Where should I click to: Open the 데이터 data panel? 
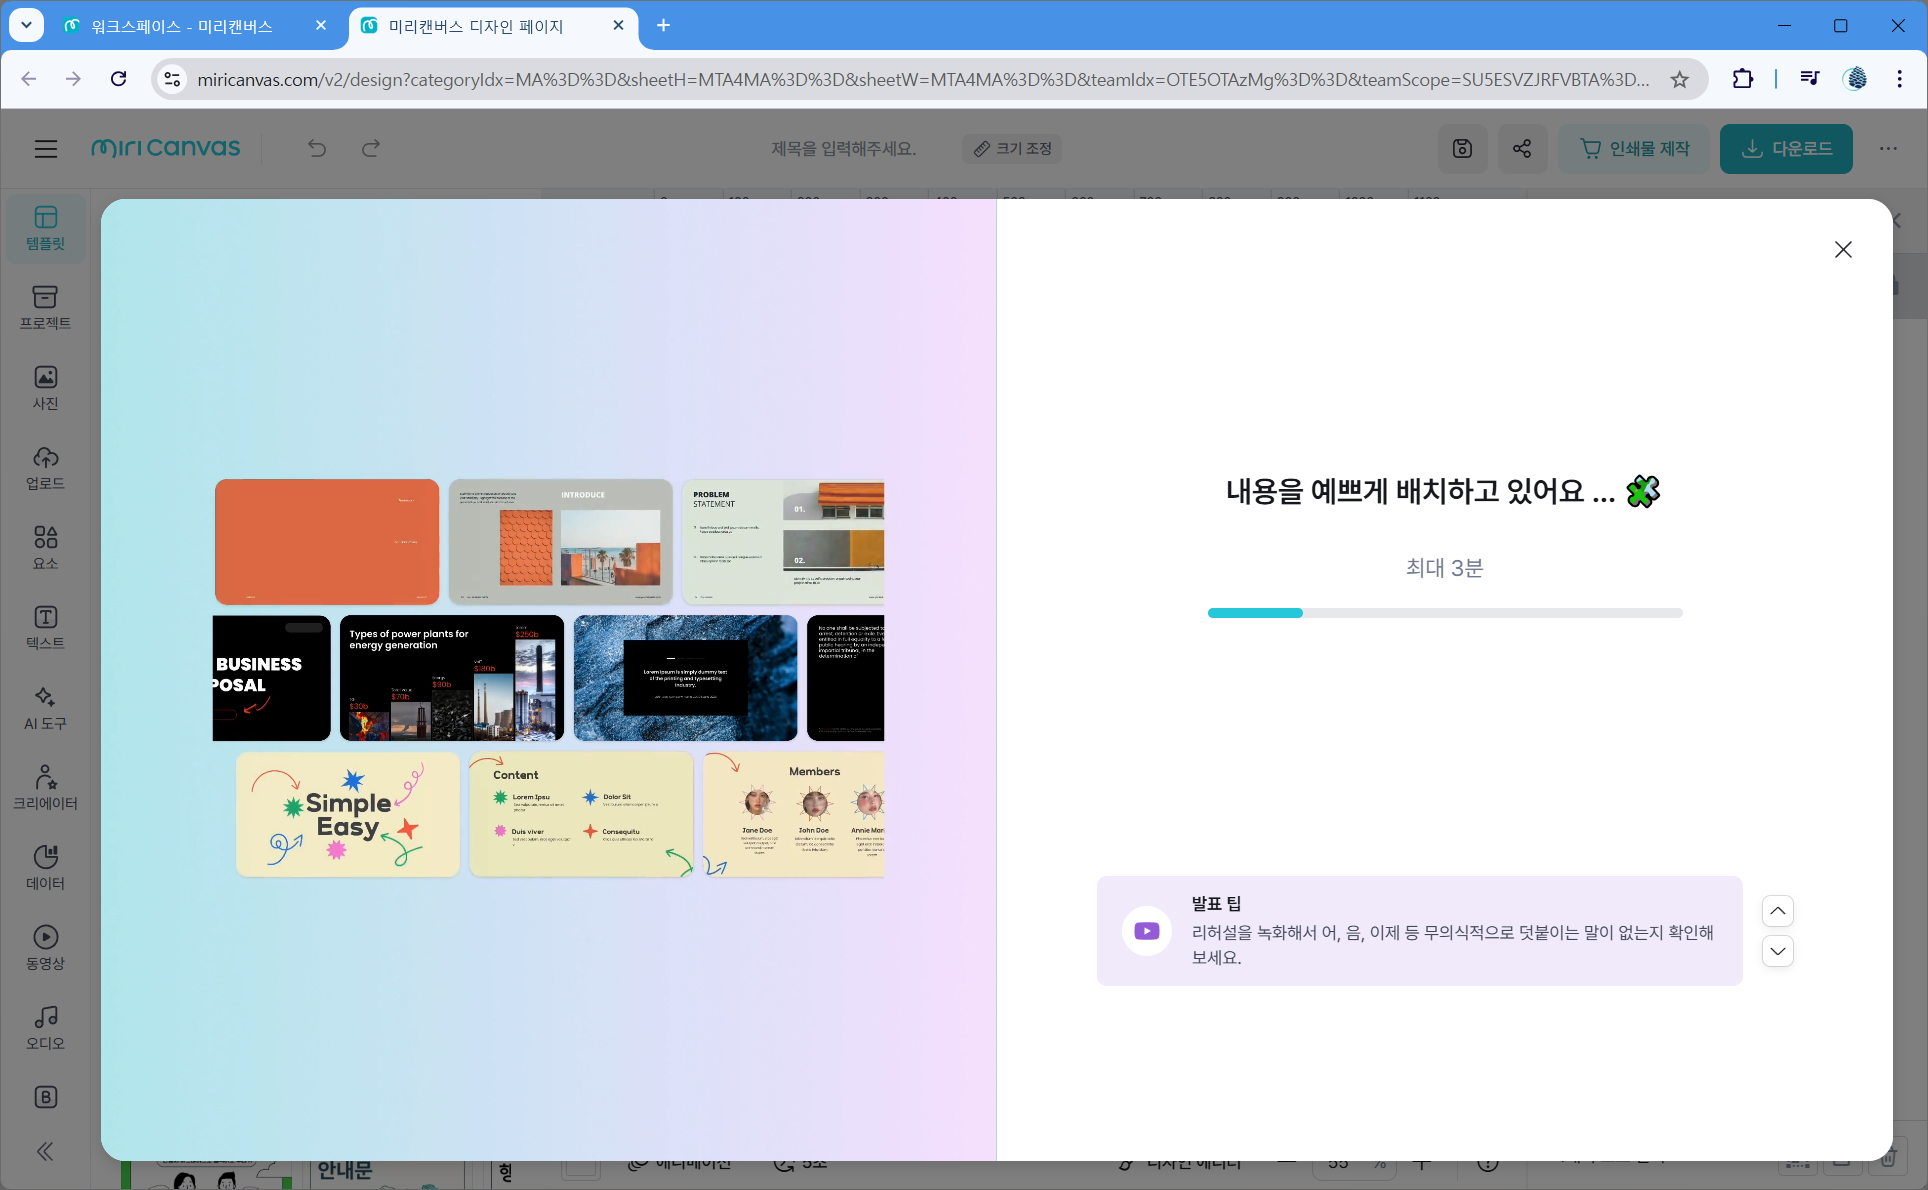click(x=45, y=868)
